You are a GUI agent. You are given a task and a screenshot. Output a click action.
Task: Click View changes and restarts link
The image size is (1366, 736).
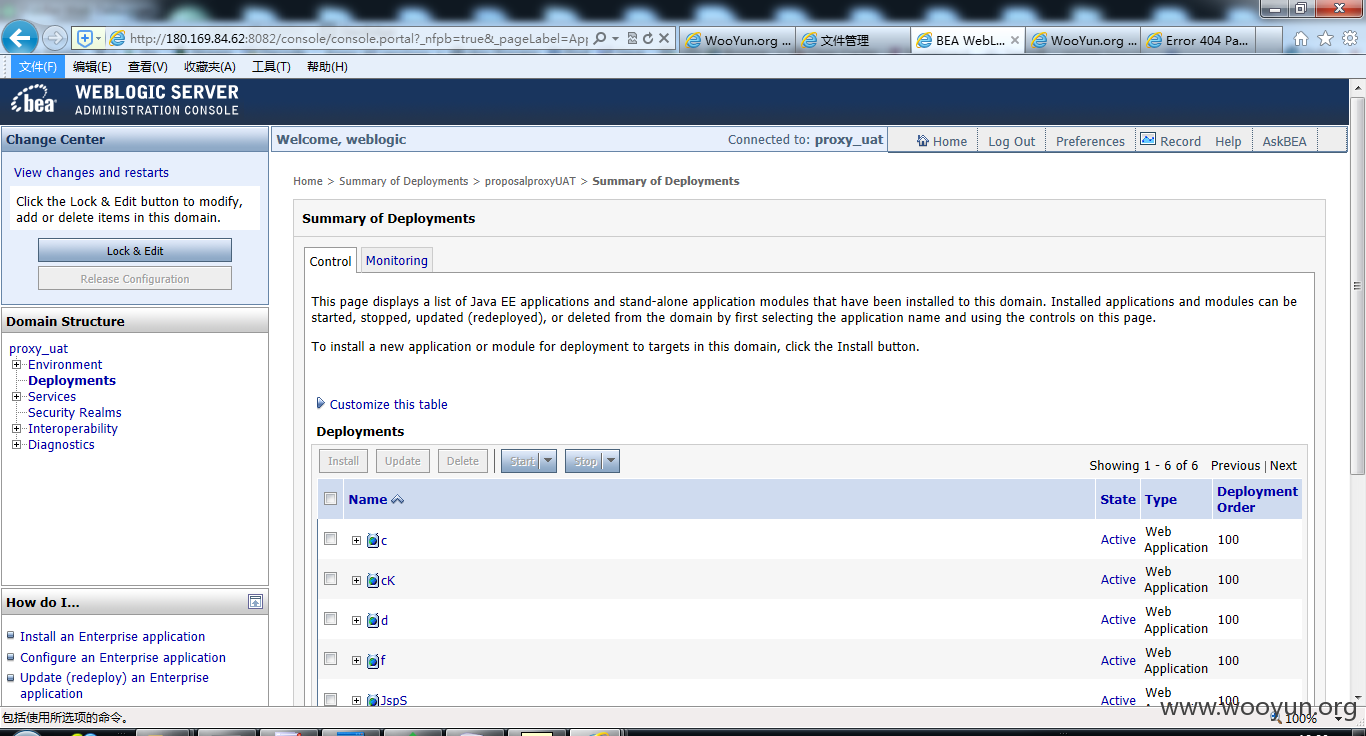91,173
